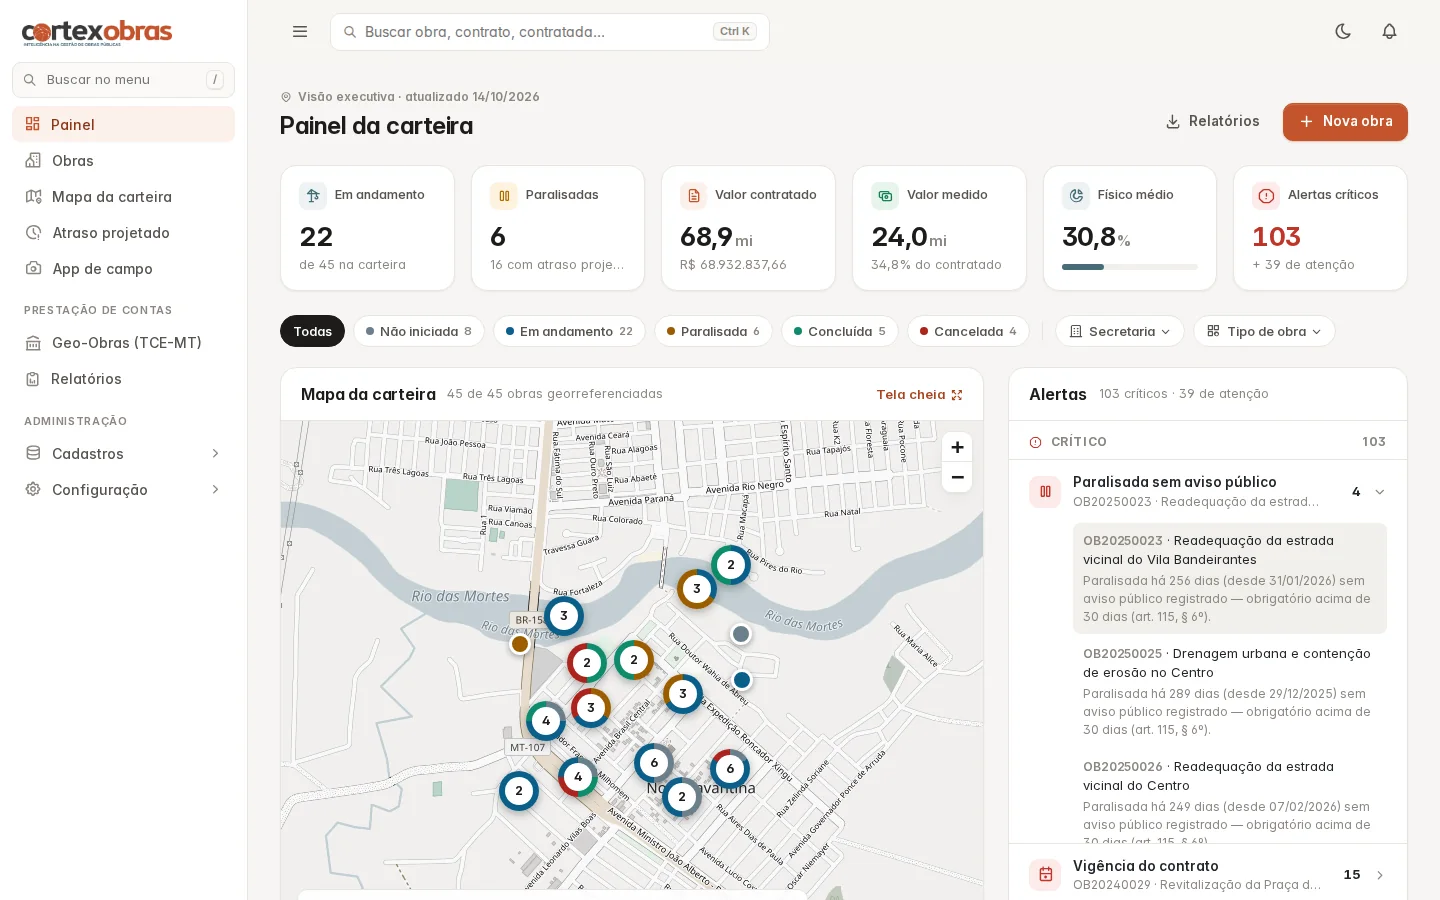The height and width of the screenshot is (900, 1440).
Task: Click the Atraso projetado clock icon
Action: point(33,232)
